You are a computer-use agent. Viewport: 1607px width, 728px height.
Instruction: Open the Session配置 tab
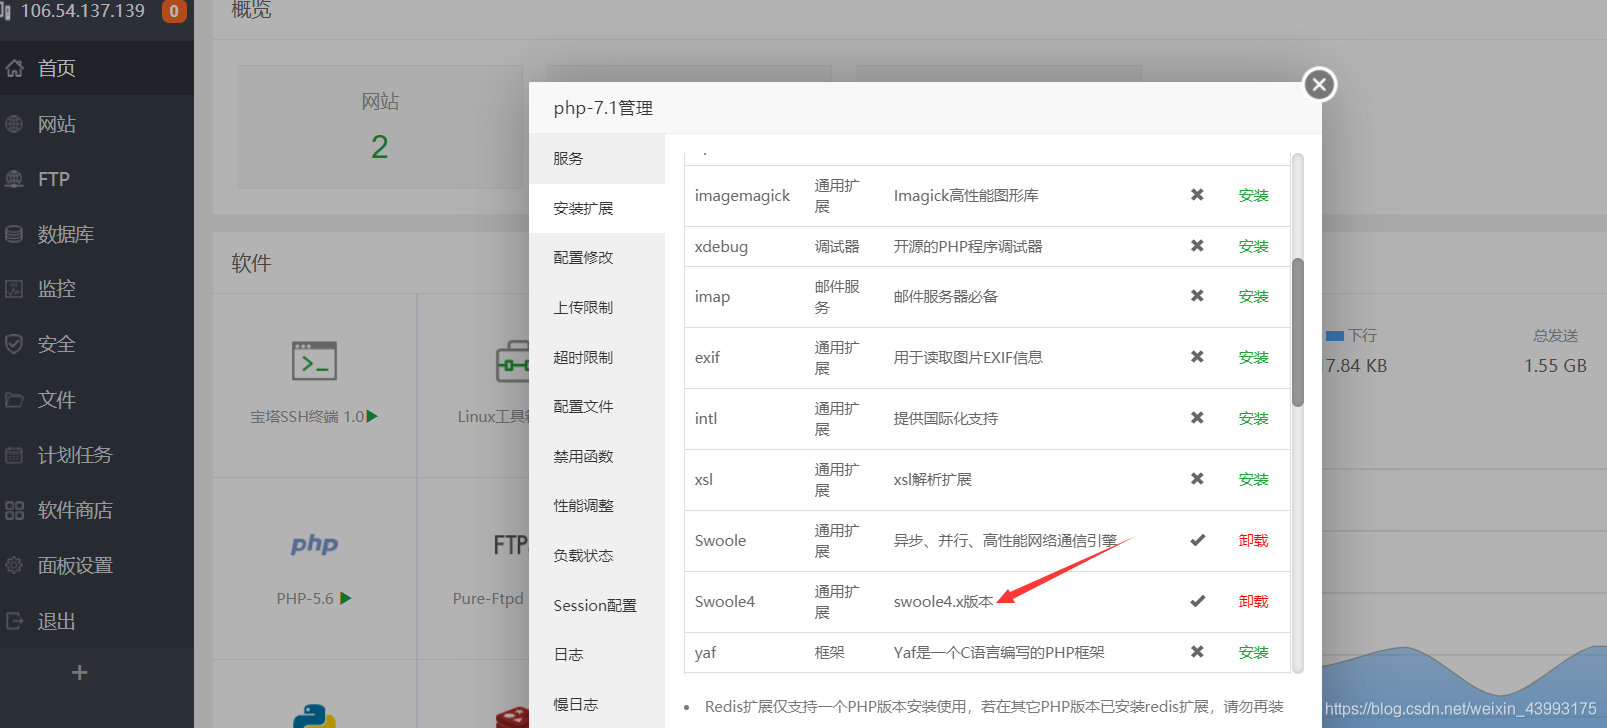click(x=597, y=605)
